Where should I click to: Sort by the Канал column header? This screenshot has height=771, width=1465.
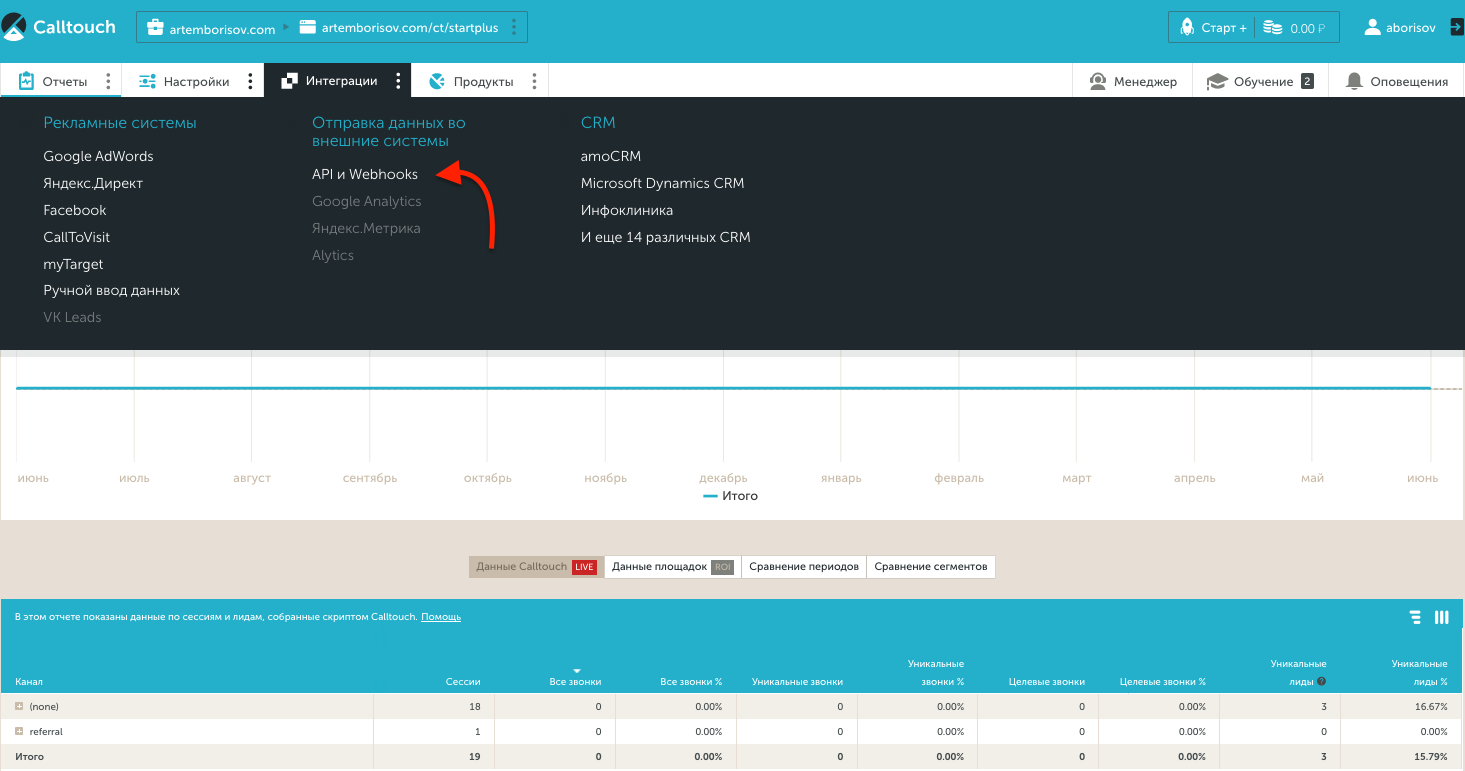pyautogui.click(x=29, y=682)
